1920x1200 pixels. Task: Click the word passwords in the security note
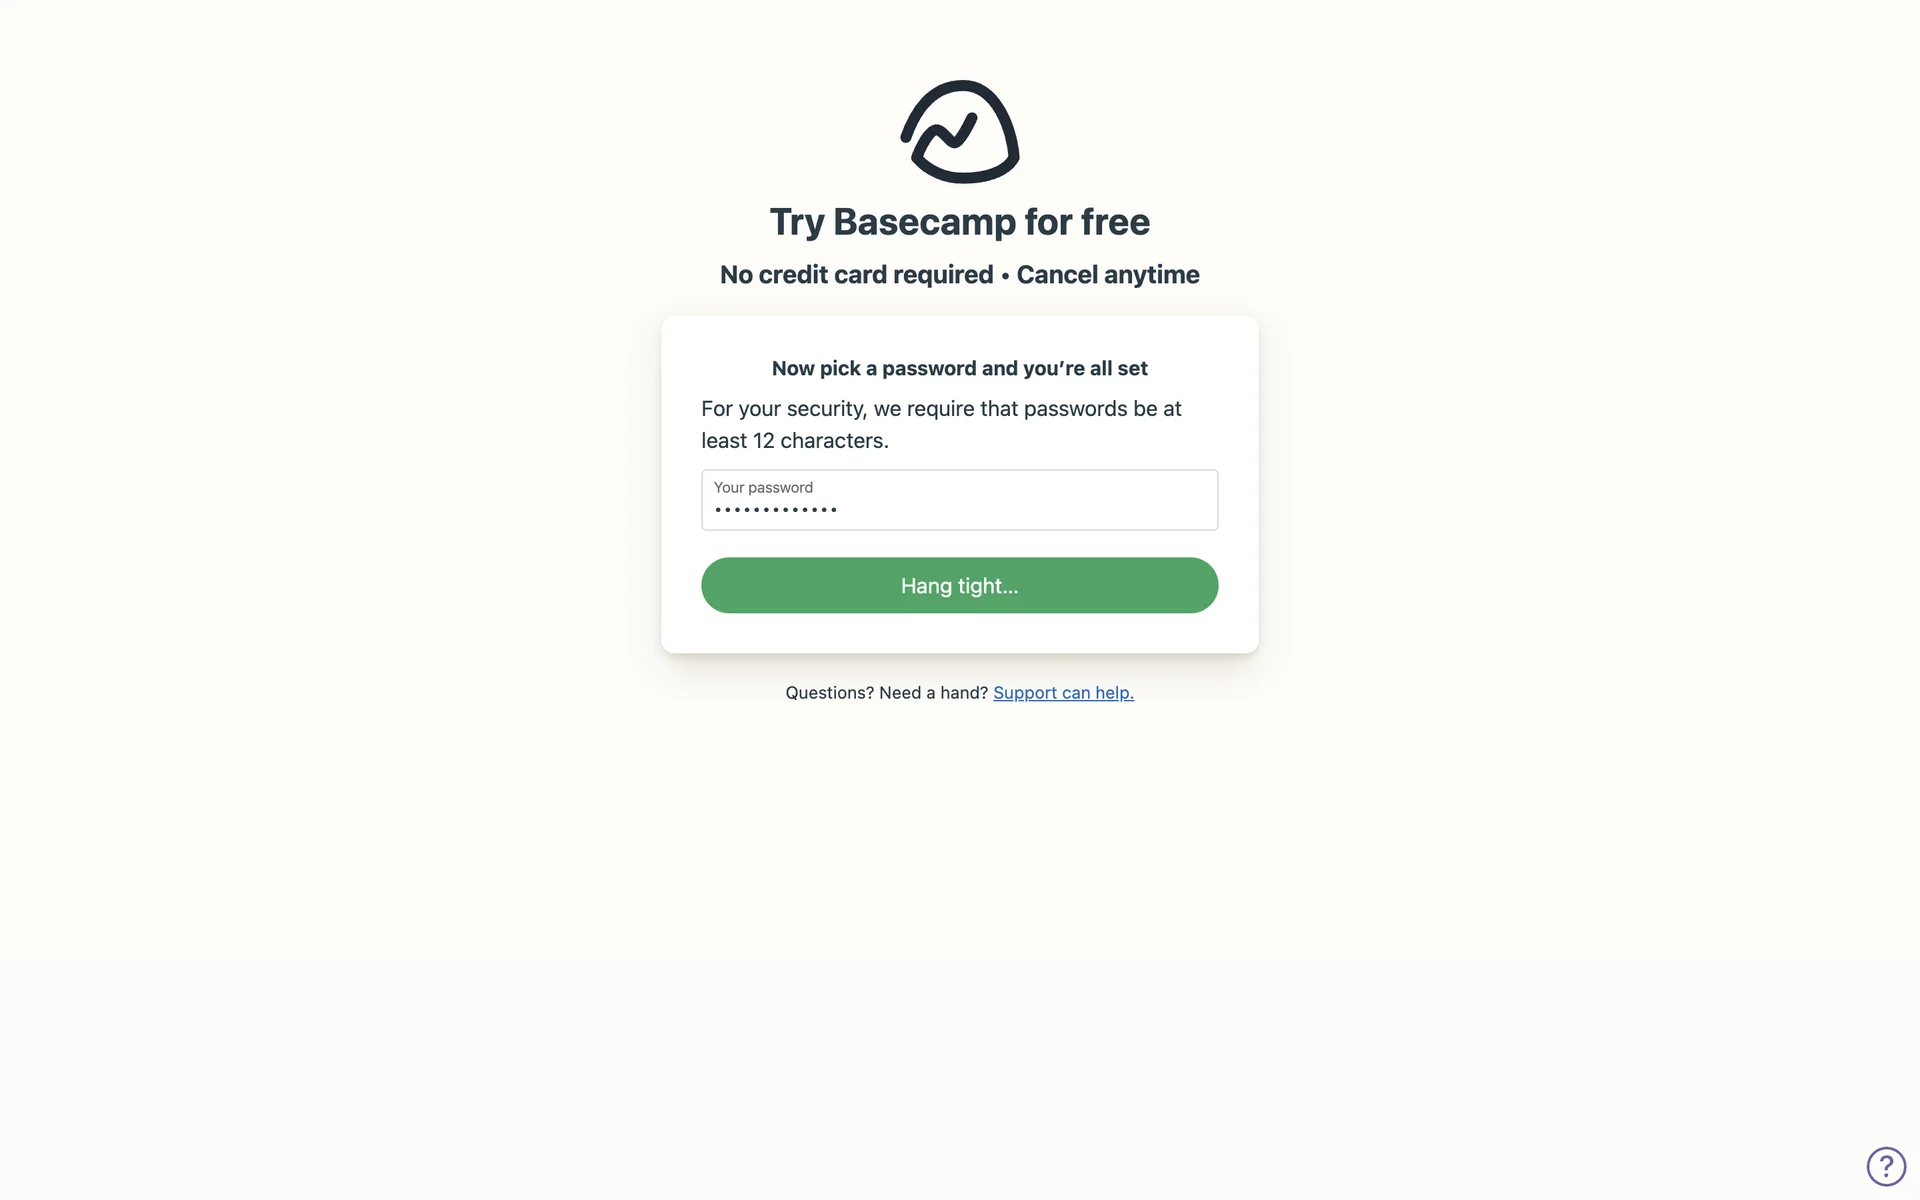coord(1076,409)
